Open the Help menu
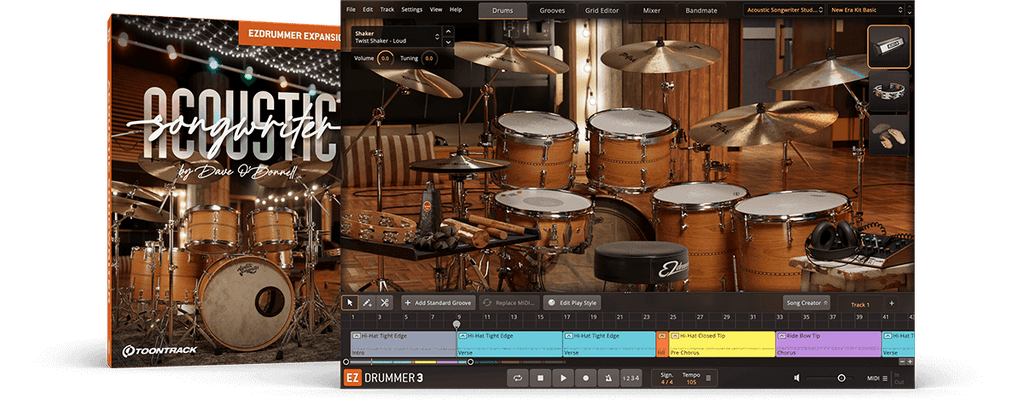This screenshot has height=416, width=1024. pyautogui.click(x=456, y=10)
